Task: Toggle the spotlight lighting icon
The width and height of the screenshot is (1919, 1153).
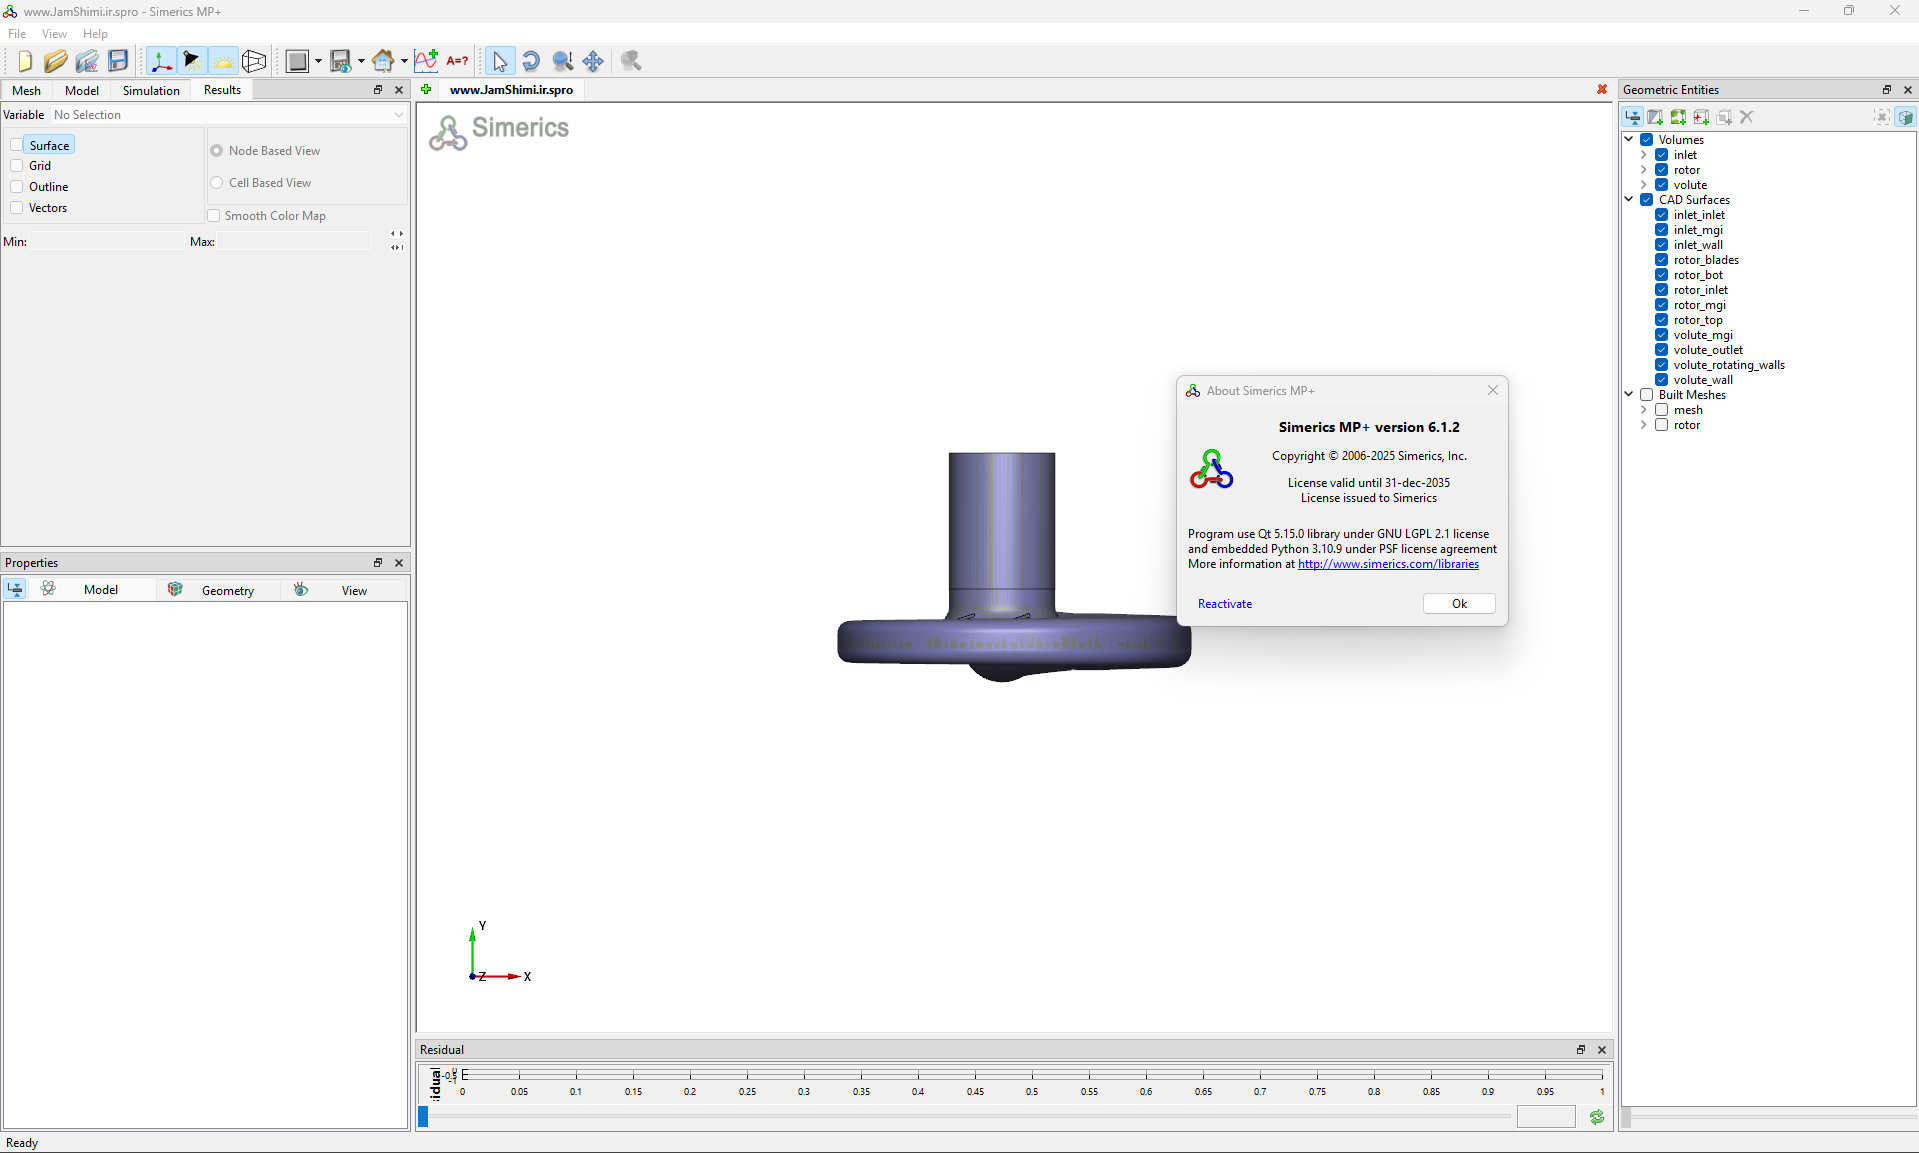Action: (192, 61)
